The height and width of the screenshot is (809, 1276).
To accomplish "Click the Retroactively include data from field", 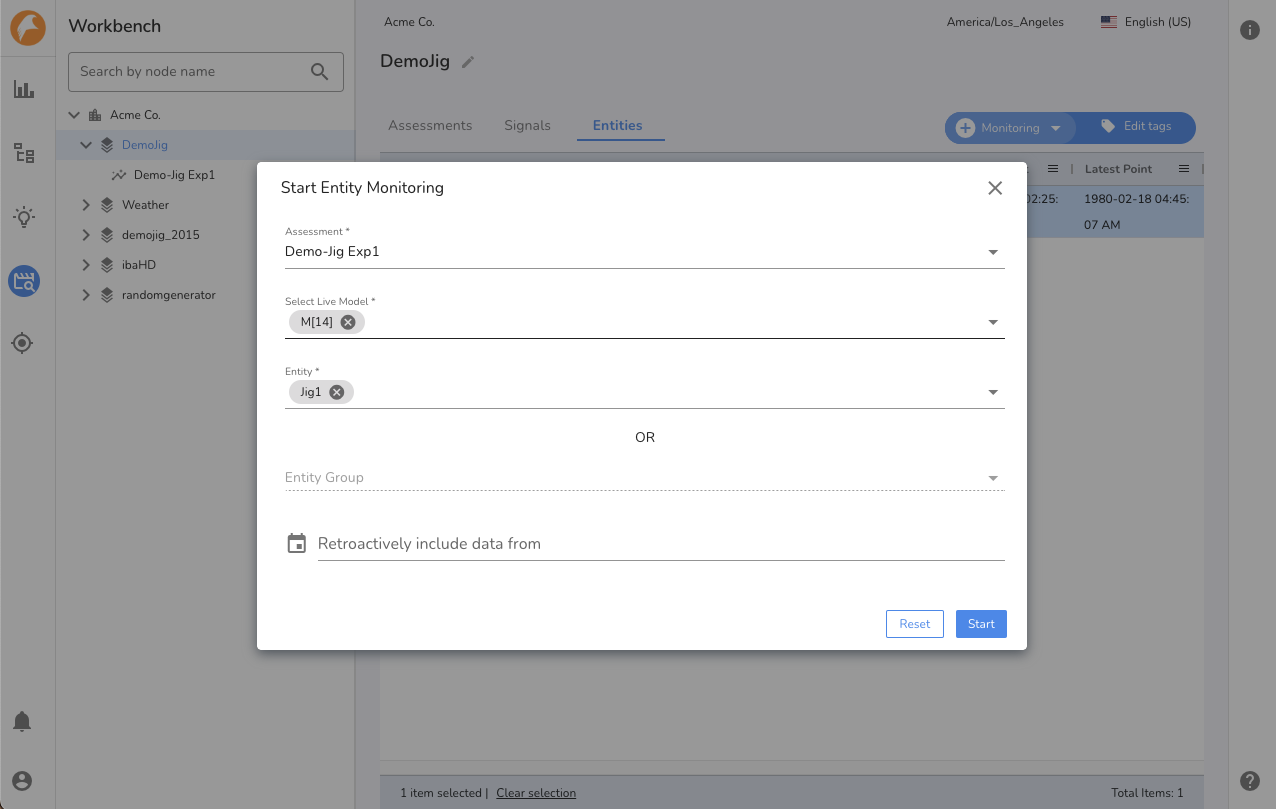I will [x=661, y=544].
